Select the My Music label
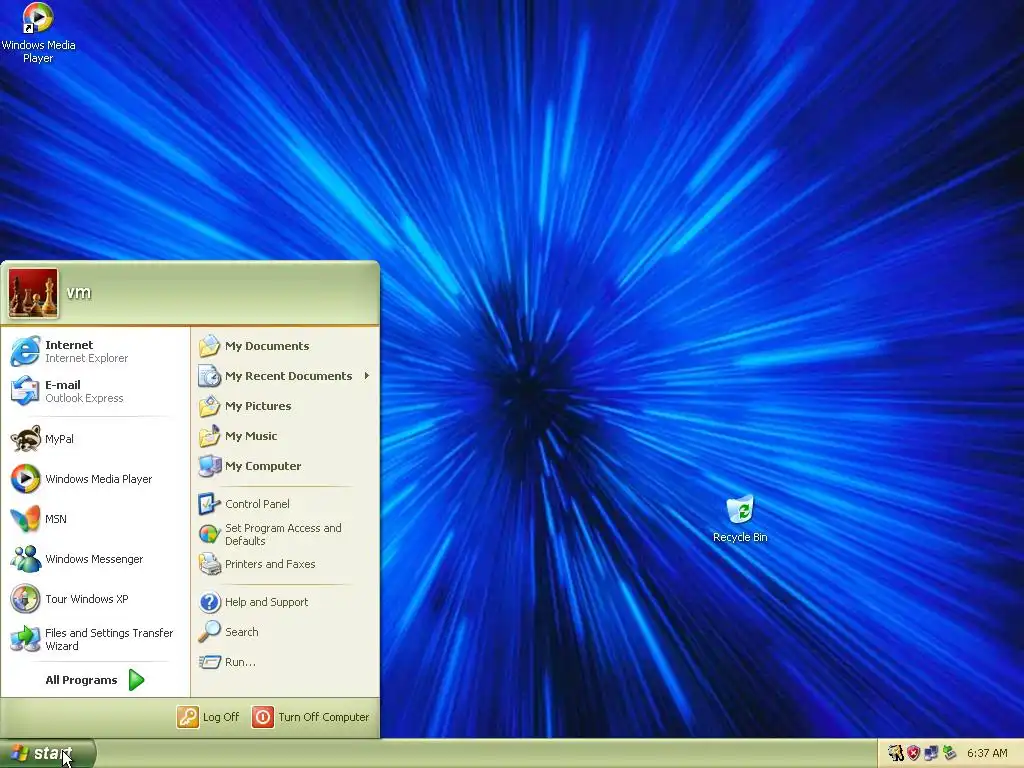 pyautogui.click(x=251, y=436)
